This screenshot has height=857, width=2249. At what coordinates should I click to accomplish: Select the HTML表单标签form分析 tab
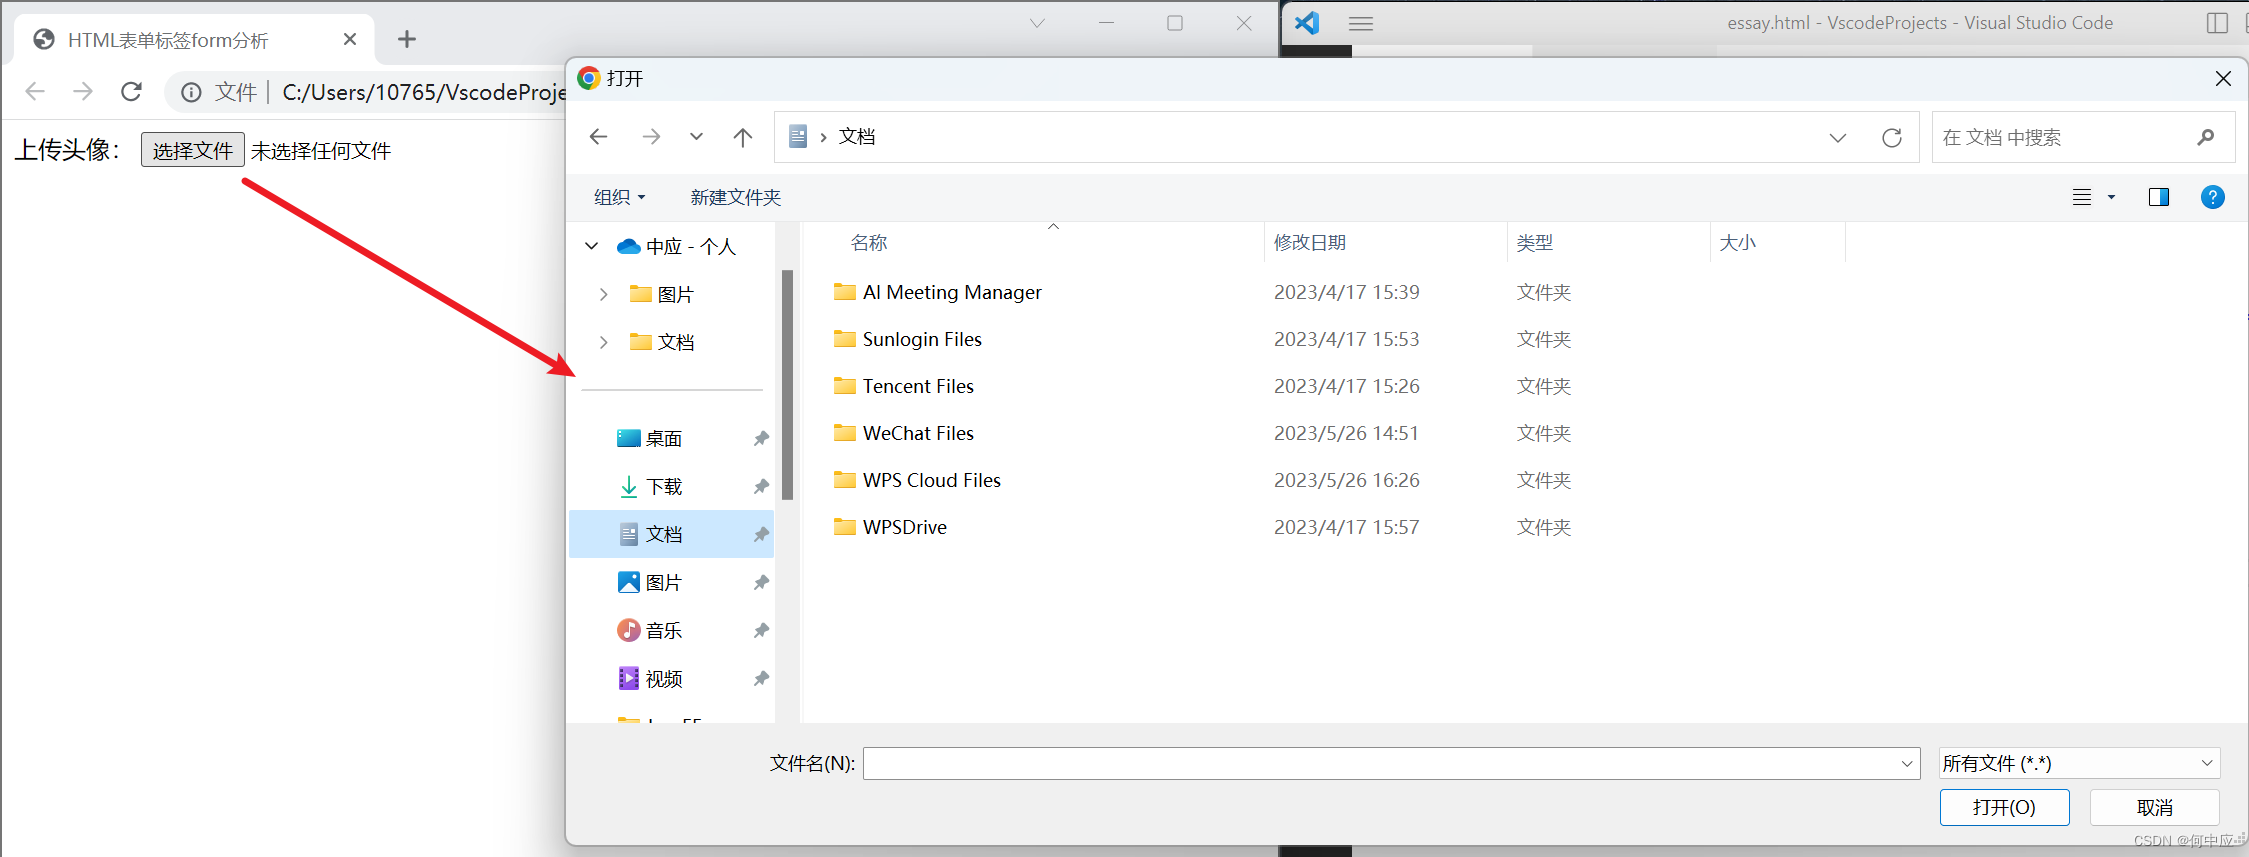(x=194, y=39)
